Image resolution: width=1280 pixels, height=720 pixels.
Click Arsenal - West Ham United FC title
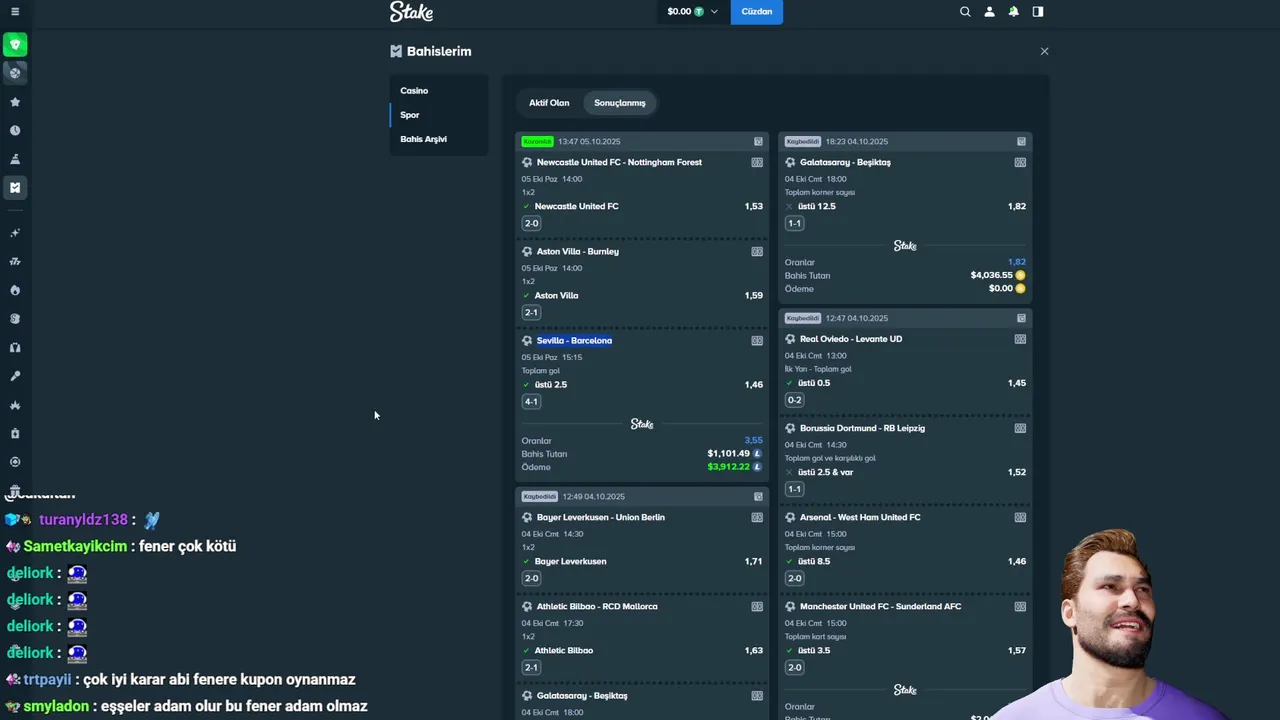coord(860,517)
